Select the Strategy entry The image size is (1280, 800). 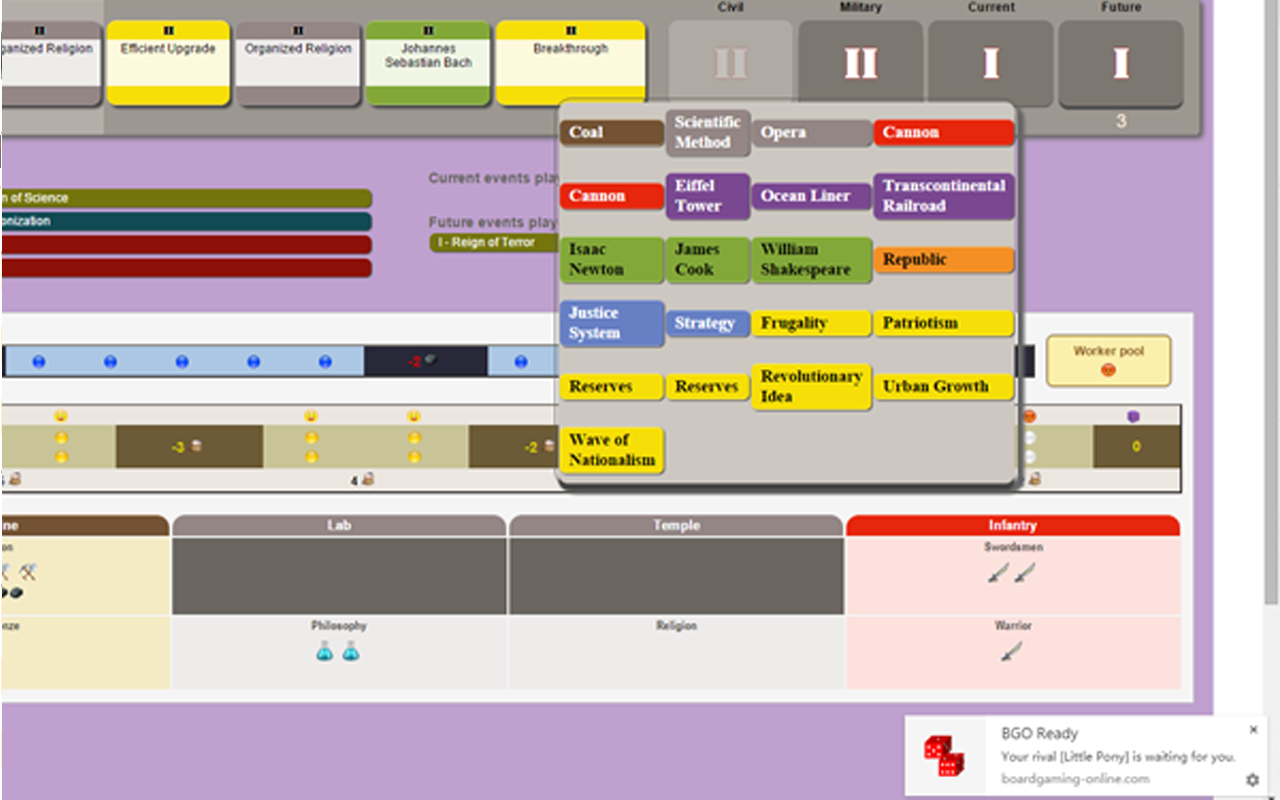click(x=708, y=323)
